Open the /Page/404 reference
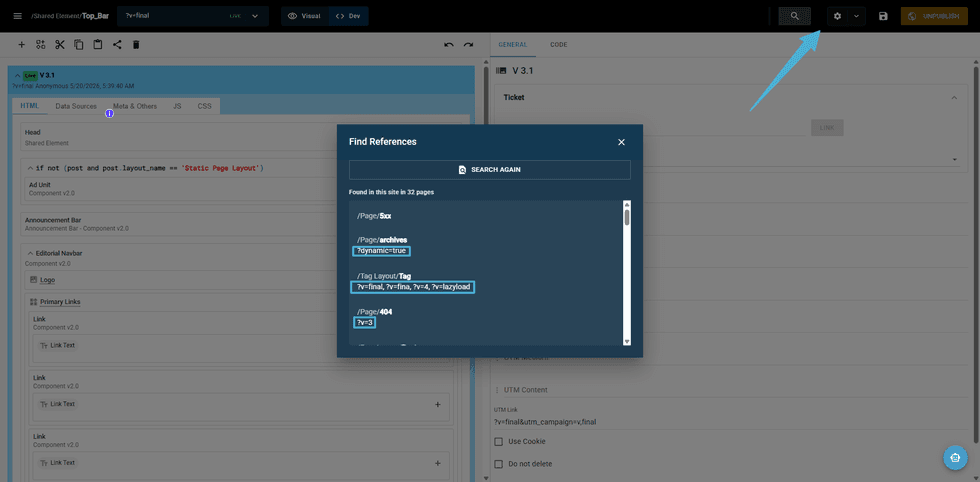 [374, 312]
